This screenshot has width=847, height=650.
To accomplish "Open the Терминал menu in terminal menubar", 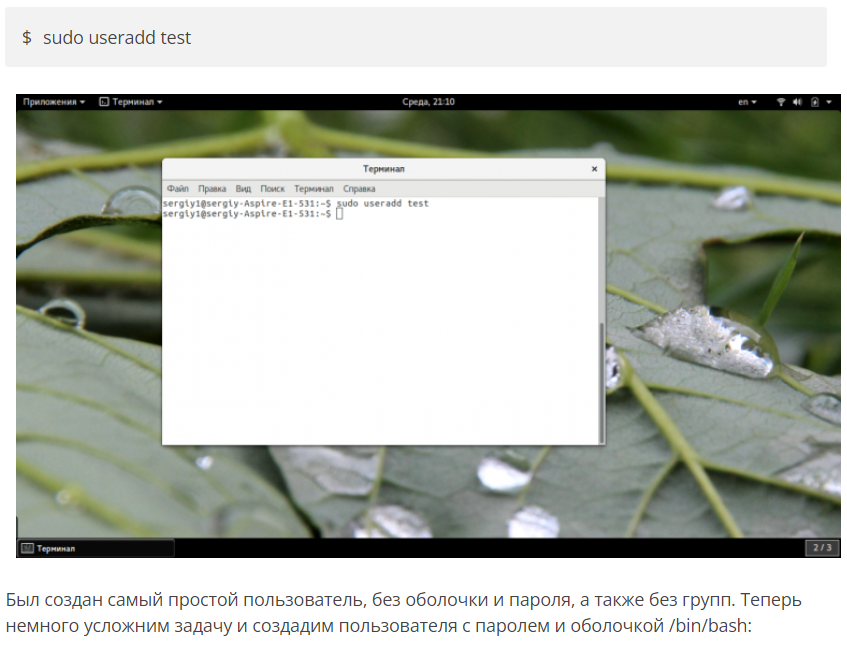I will 314,189.
